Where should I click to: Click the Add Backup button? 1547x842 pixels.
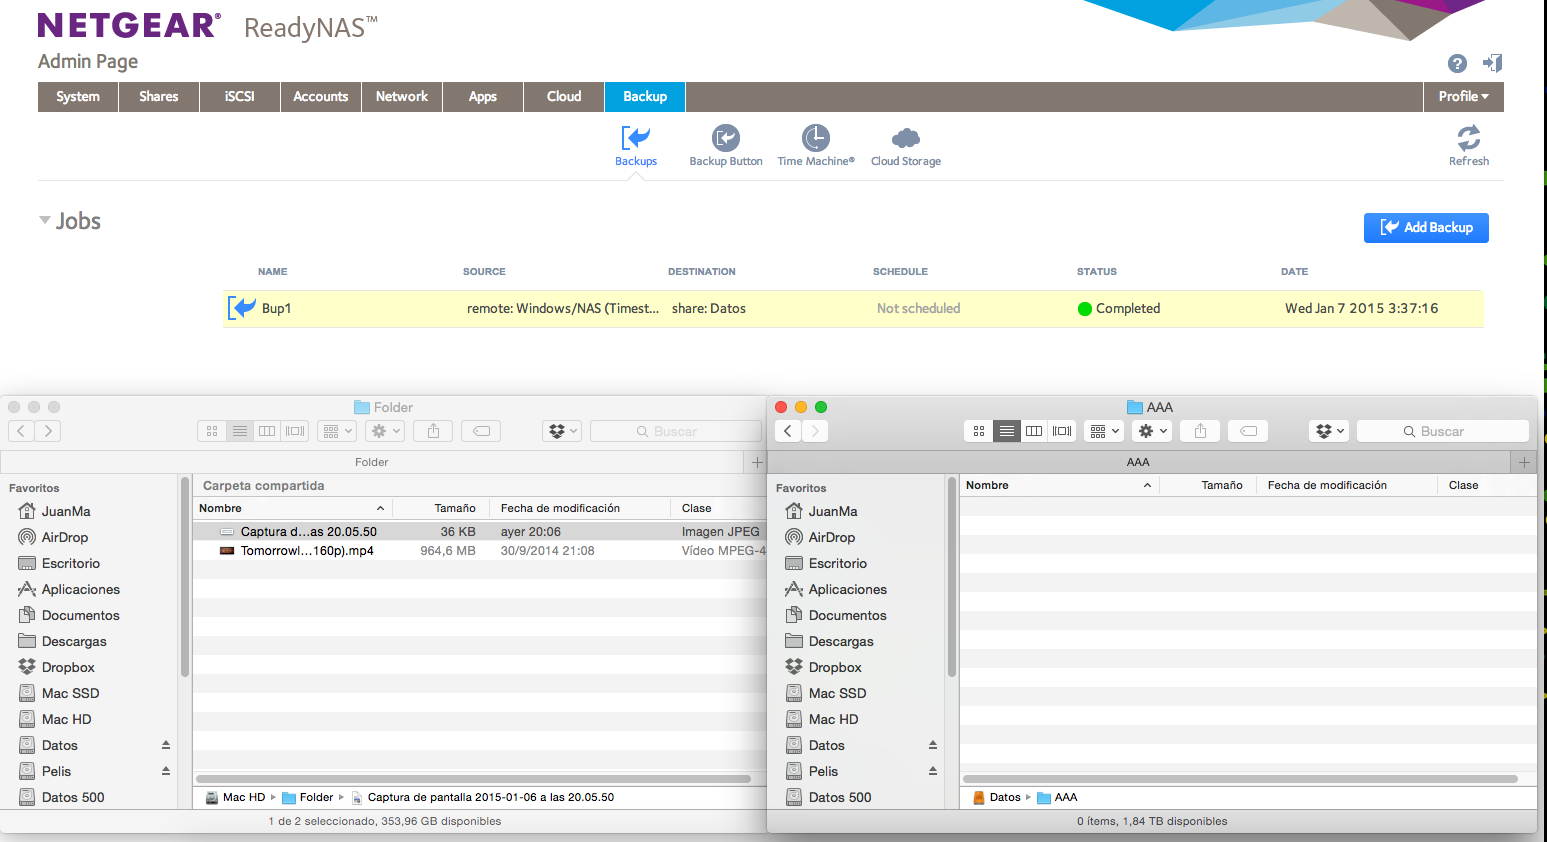(1426, 228)
